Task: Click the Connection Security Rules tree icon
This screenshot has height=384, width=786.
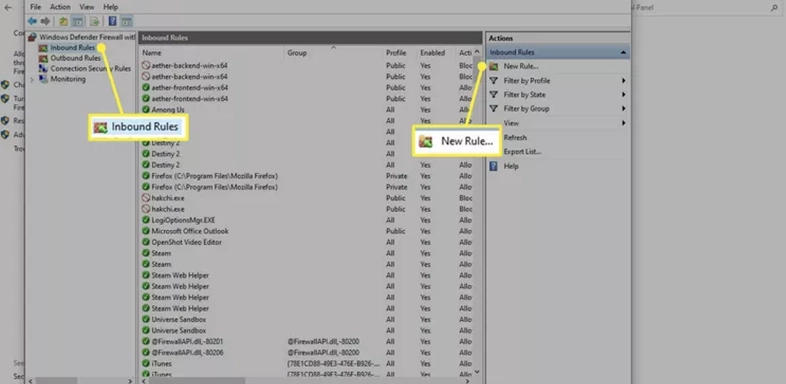Action: coord(44,69)
